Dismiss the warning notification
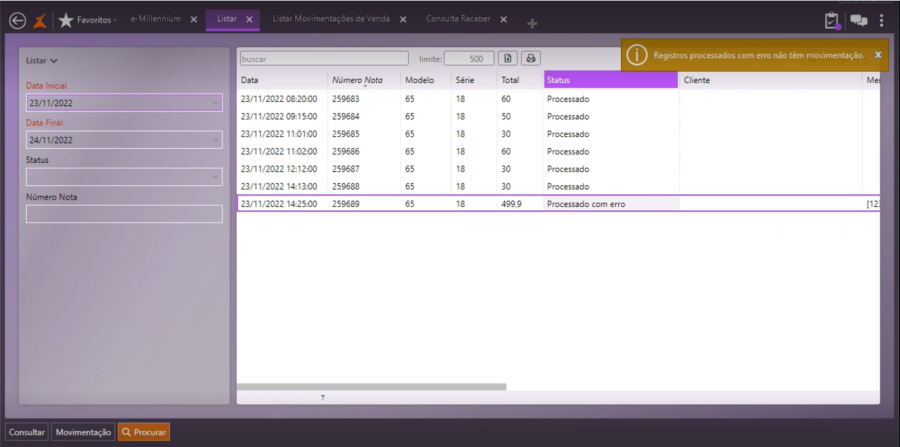Viewport: 900px width, 447px height. [x=878, y=55]
